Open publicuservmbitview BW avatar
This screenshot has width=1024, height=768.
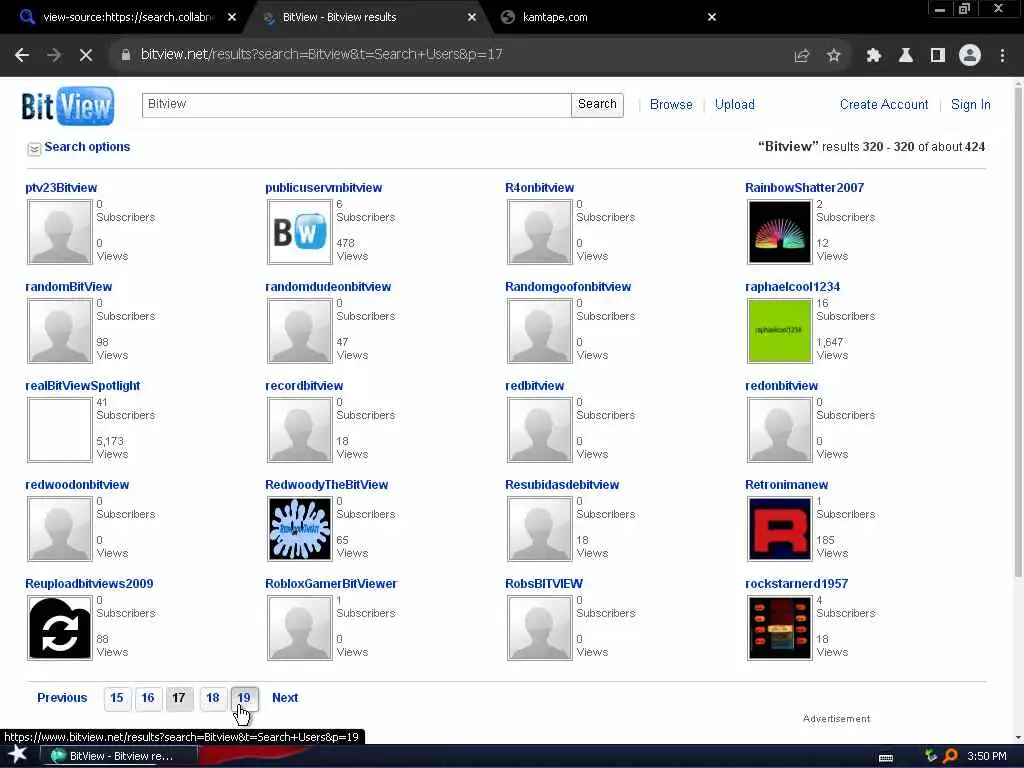300,232
